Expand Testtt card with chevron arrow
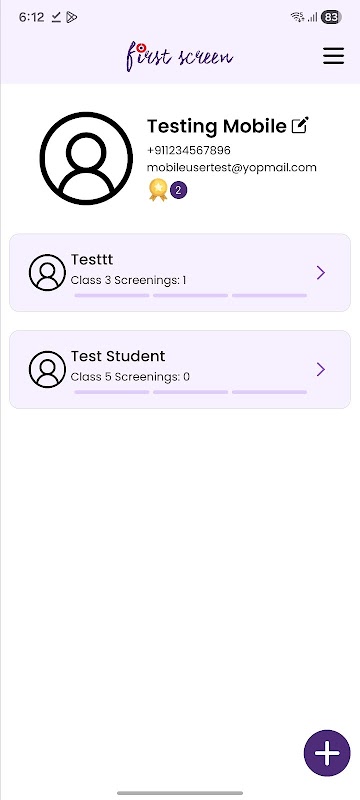Screen dimensions: 360x800 321,273
